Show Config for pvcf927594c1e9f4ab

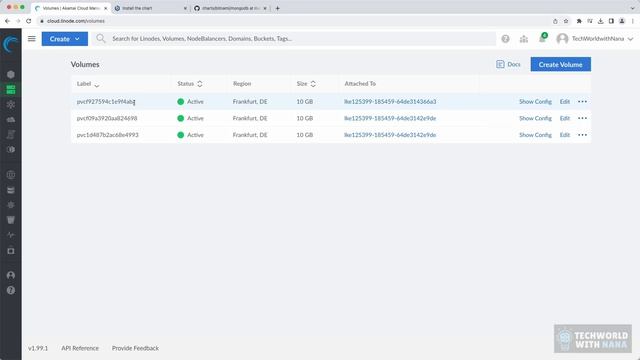[x=535, y=102]
